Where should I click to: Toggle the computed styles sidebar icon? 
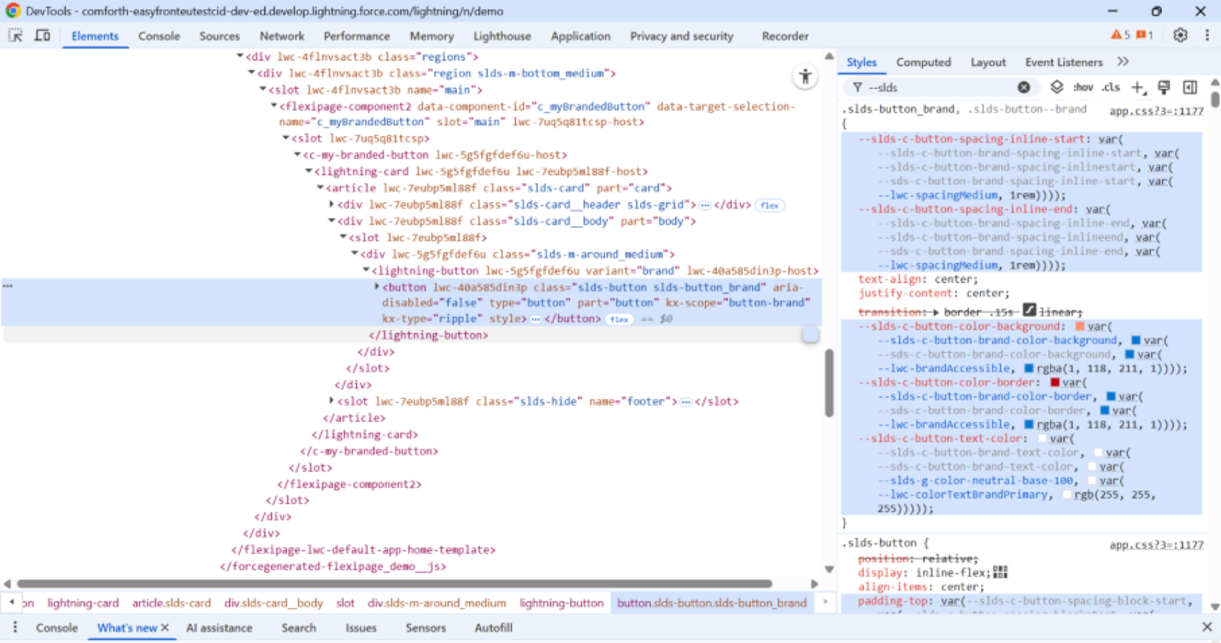click(1190, 88)
